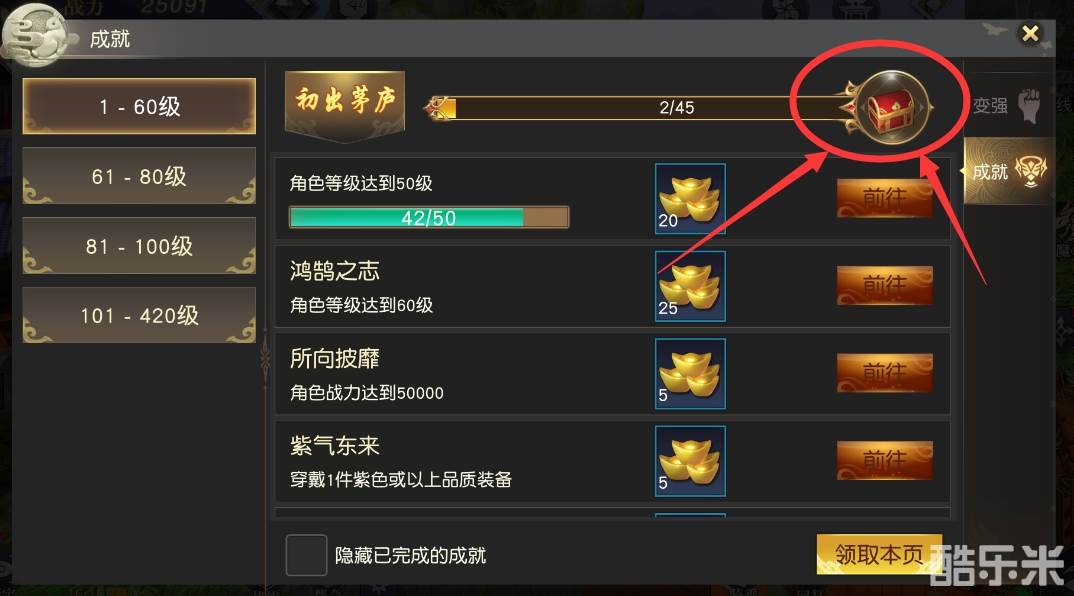Screen dimensions: 1074x596
Task: Click 前往 for 鸿鹄之志 achievement
Action: [x=884, y=286]
